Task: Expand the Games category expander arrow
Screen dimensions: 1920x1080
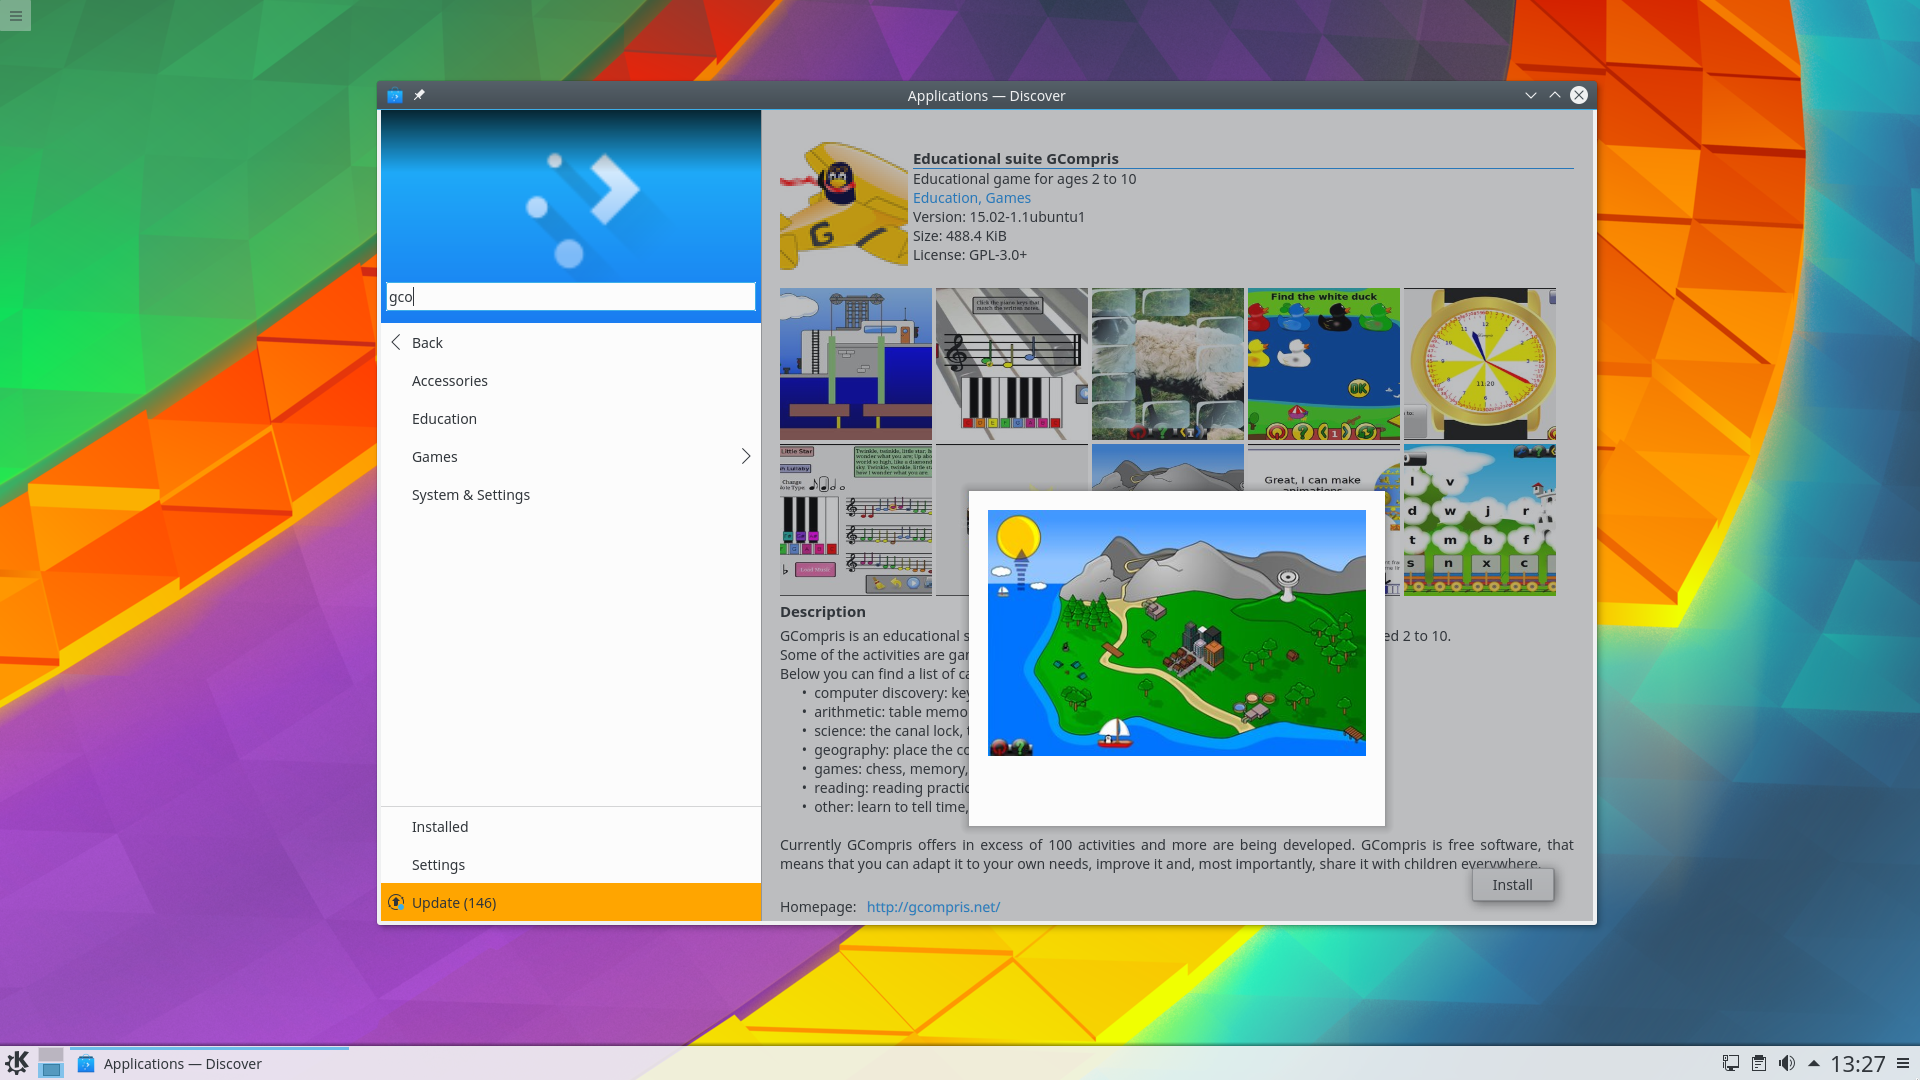Action: pyautogui.click(x=745, y=456)
